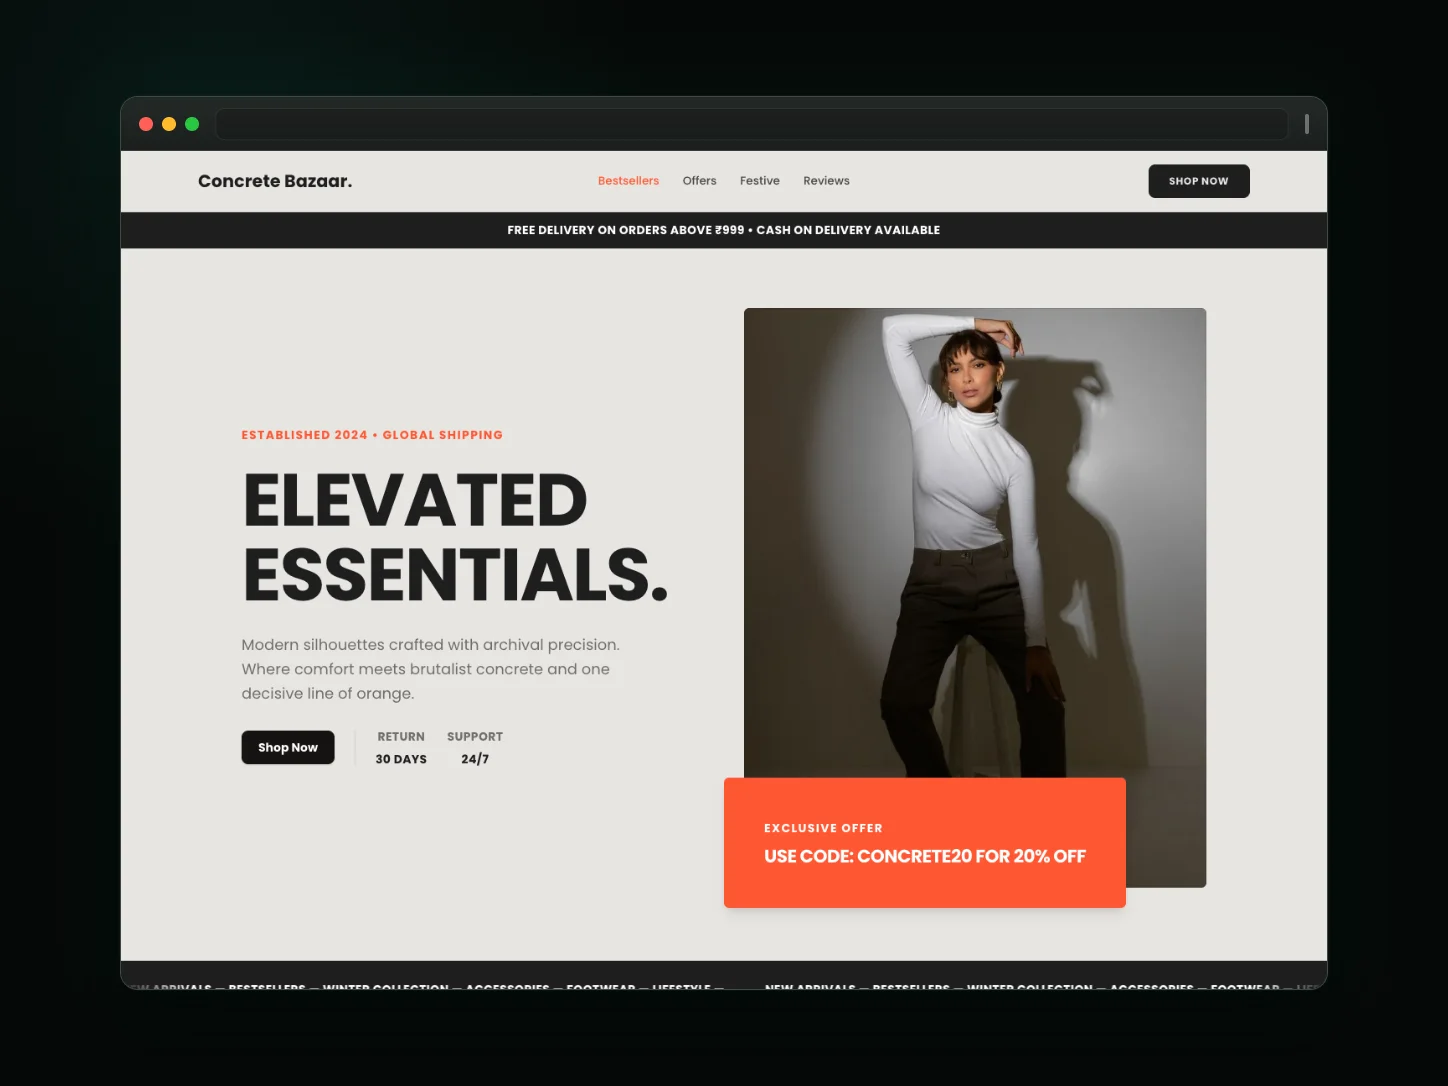
Task: Go to the Offers section
Action: [x=699, y=181]
